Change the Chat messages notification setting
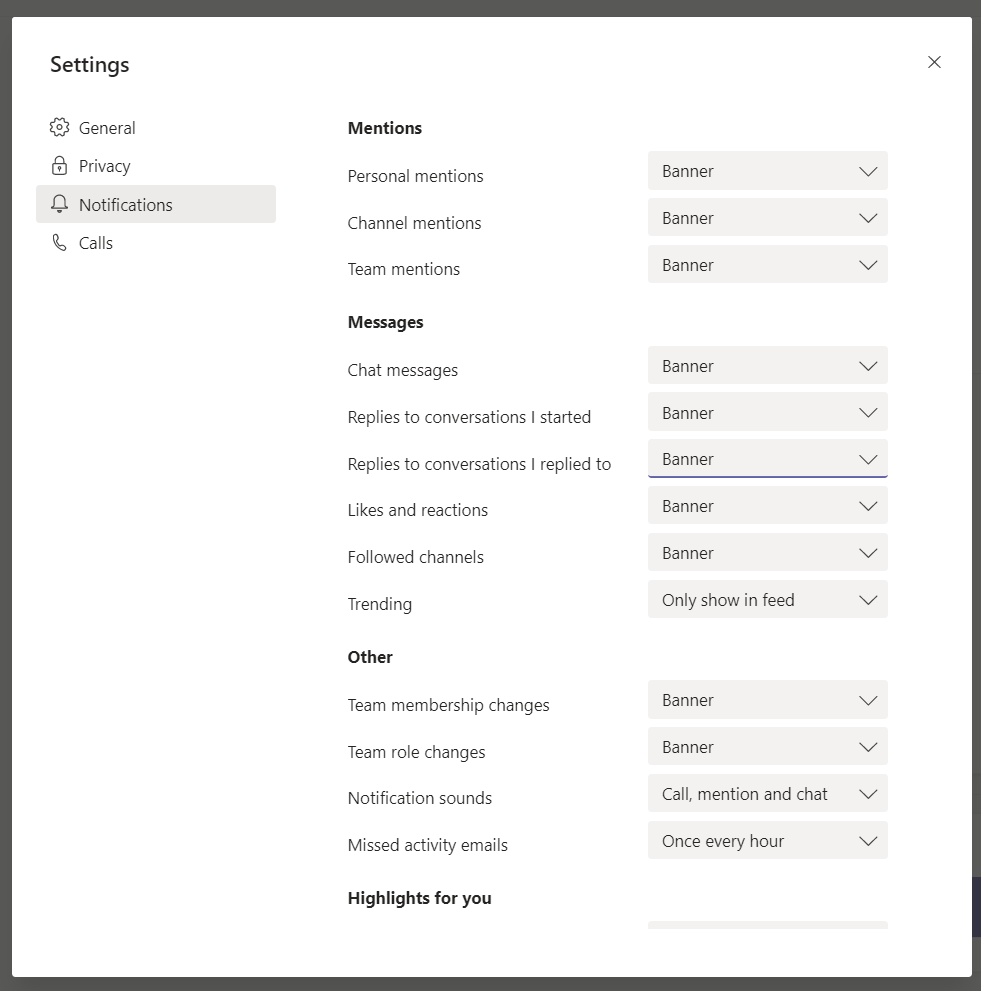The width and height of the screenshot is (981, 991). click(767, 366)
